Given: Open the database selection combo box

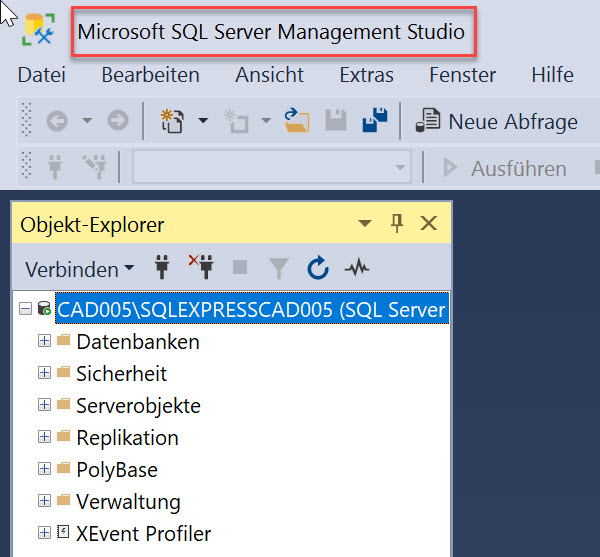Looking at the screenshot, I should pyautogui.click(x=272, y=167).
